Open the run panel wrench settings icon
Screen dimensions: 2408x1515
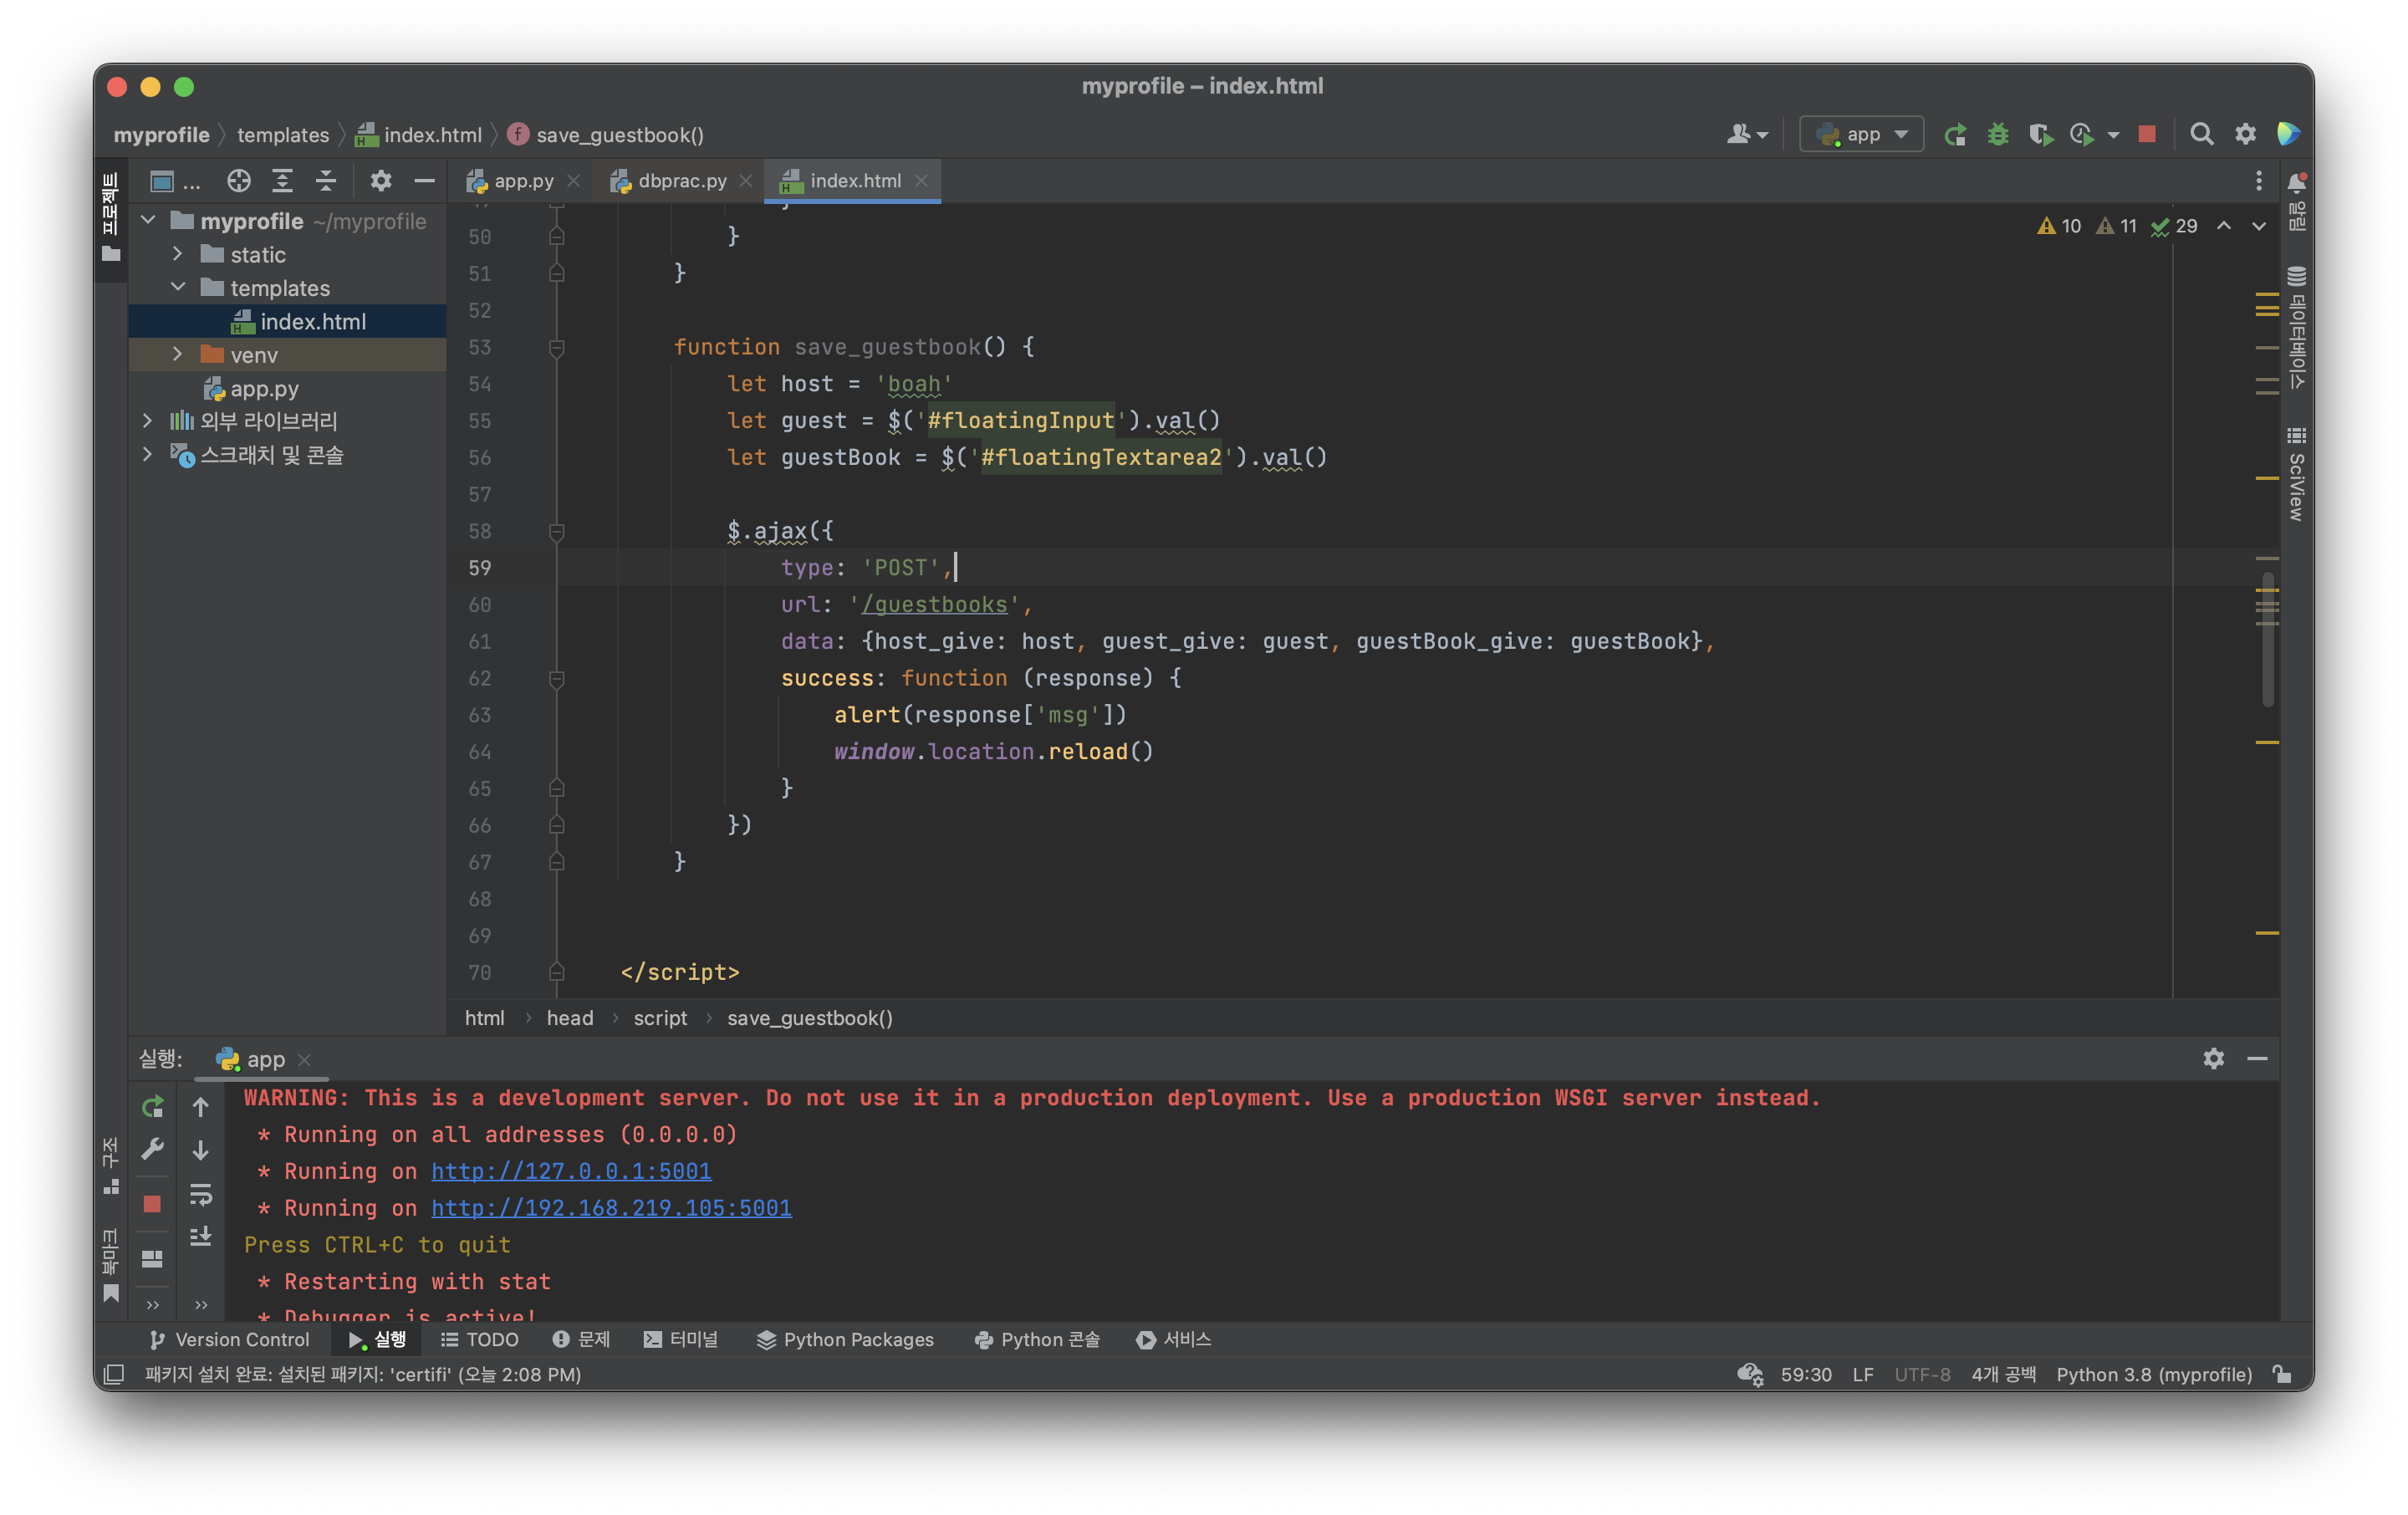(153, 1150)
